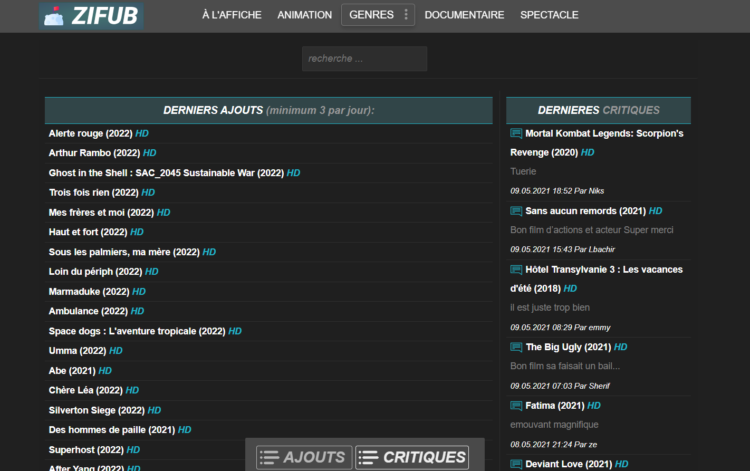Go to the SPECTACLE section

[549, 15]
